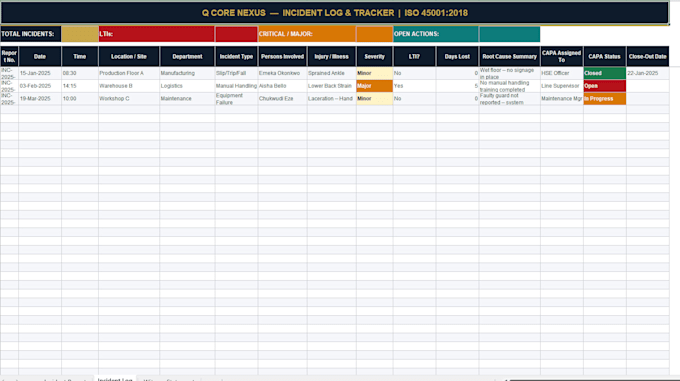Select the Yes LTI cell
This screenshot has height=381, width=680.
pos(415,86)
